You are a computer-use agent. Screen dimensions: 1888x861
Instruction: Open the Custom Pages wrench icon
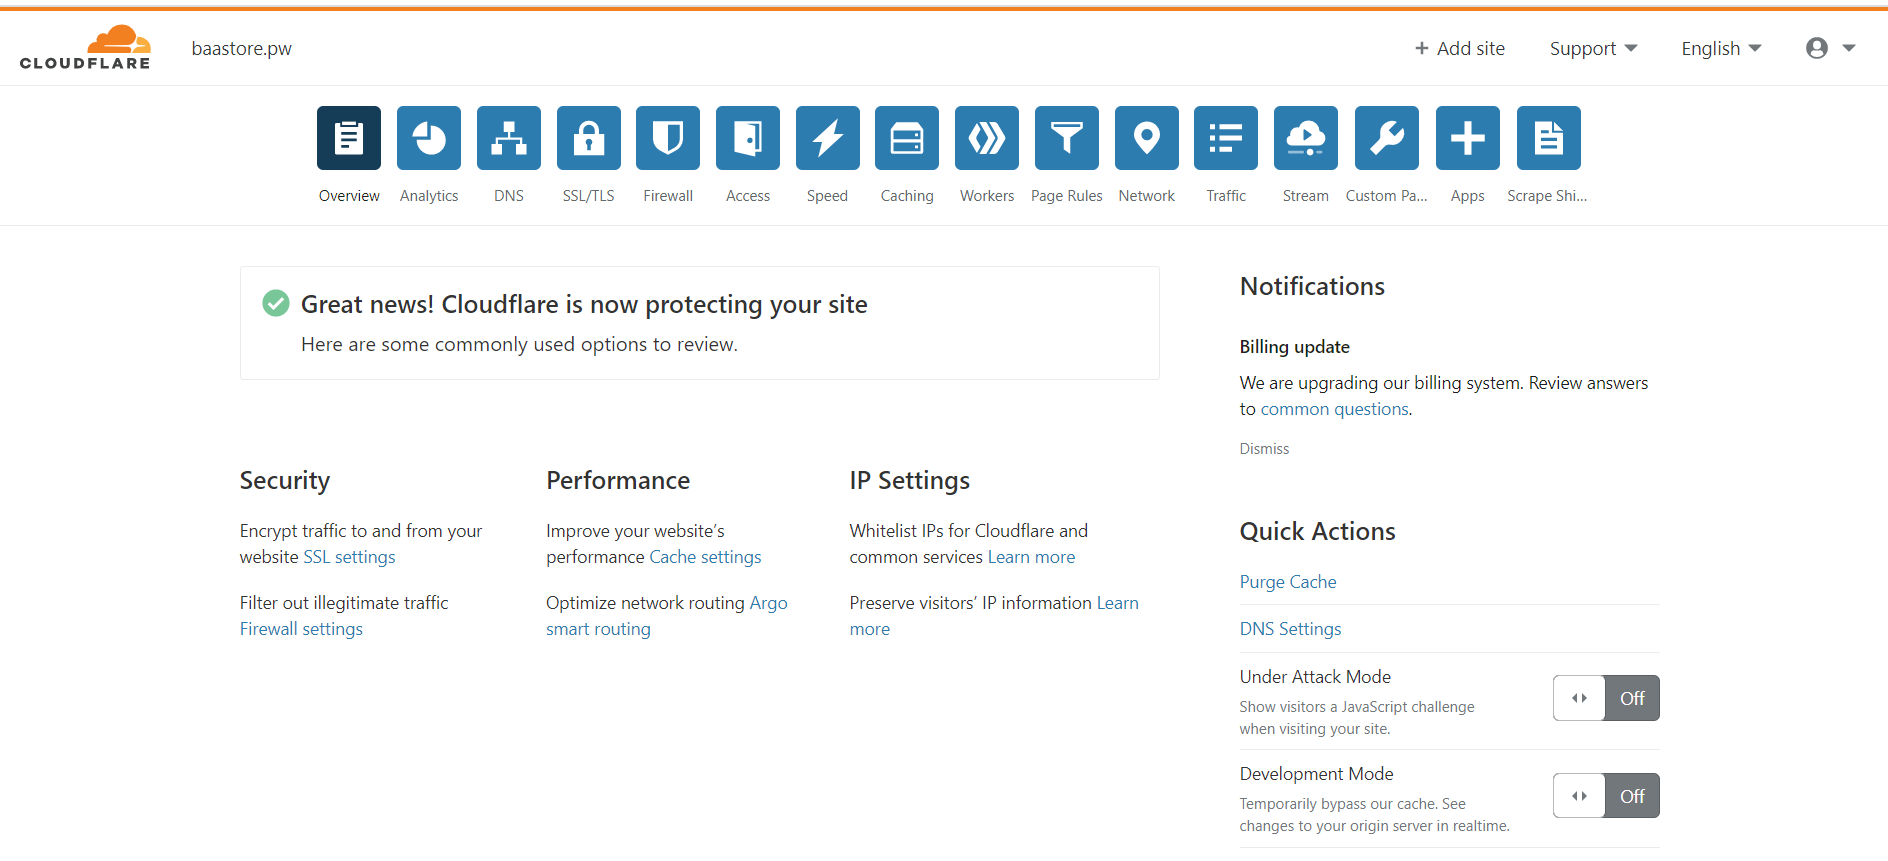click(x=1387, y=138)
